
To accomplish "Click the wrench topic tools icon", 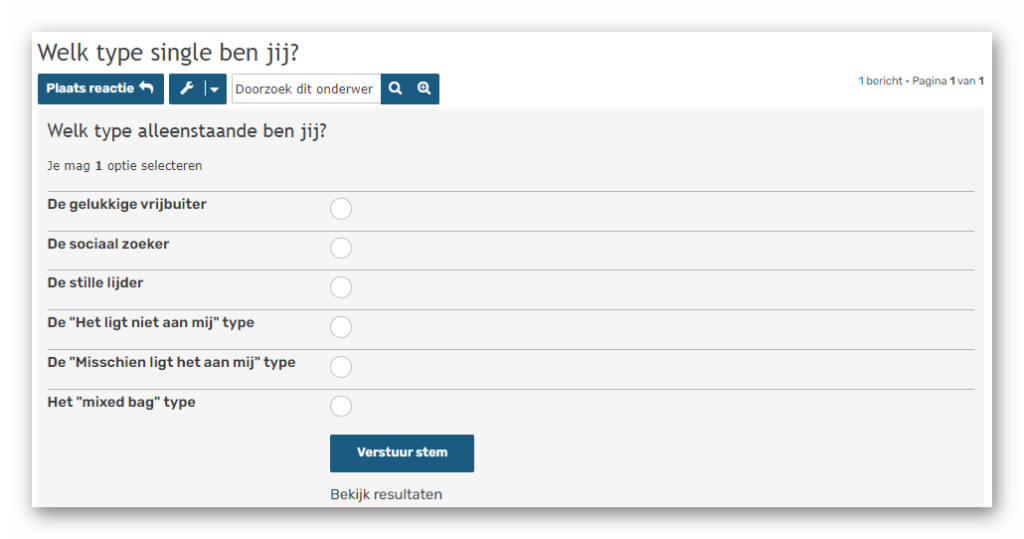I will 187,89.
